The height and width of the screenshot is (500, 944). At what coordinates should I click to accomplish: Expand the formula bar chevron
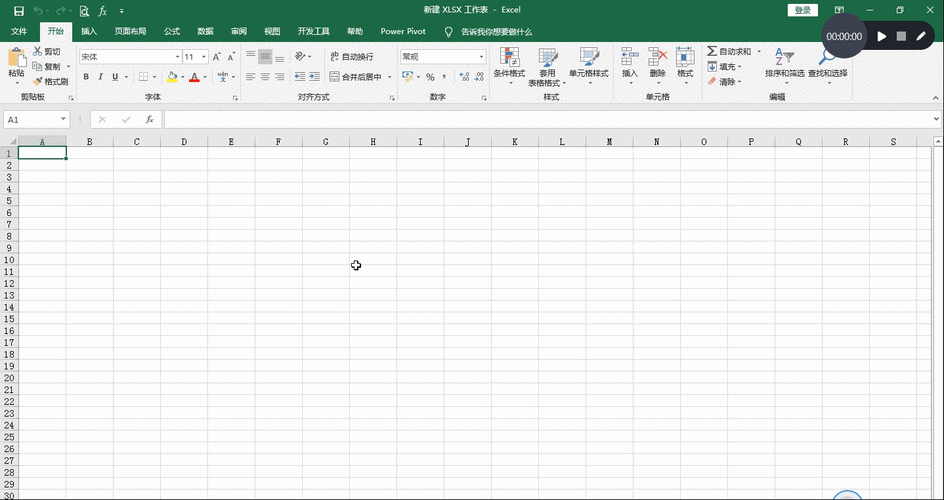click(x=936, y=120)
